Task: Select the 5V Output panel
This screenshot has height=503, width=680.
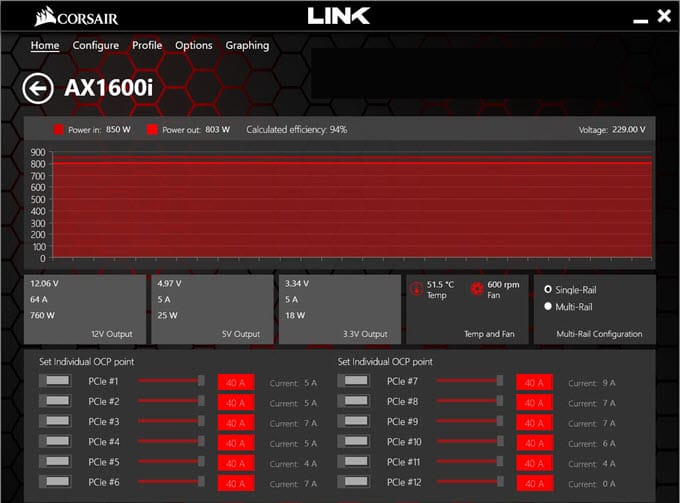Action: click(212, 309)
